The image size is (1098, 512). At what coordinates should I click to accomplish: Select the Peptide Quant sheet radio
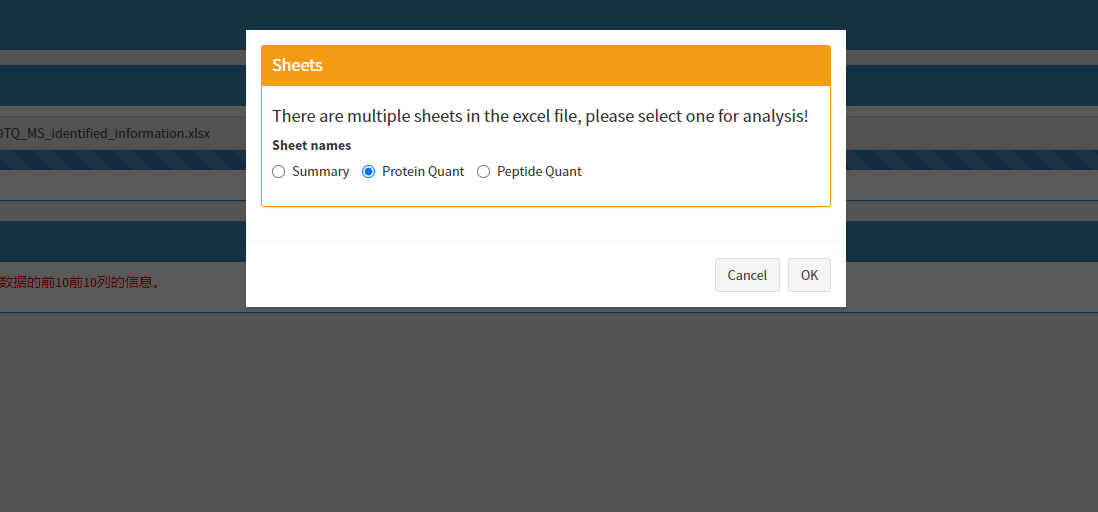point(484,172)
